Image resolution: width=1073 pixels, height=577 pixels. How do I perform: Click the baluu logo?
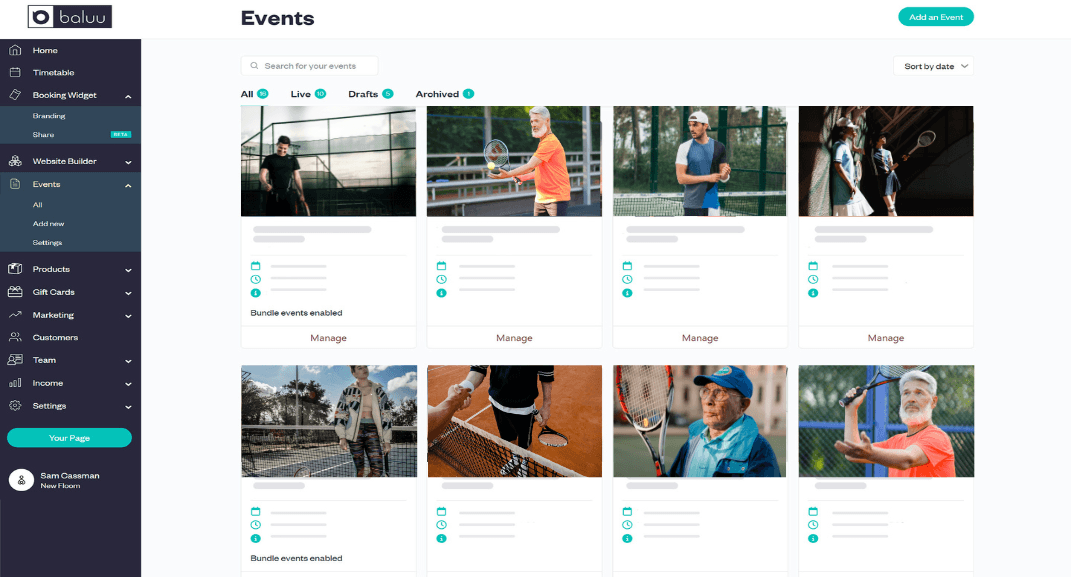point(70,16)
